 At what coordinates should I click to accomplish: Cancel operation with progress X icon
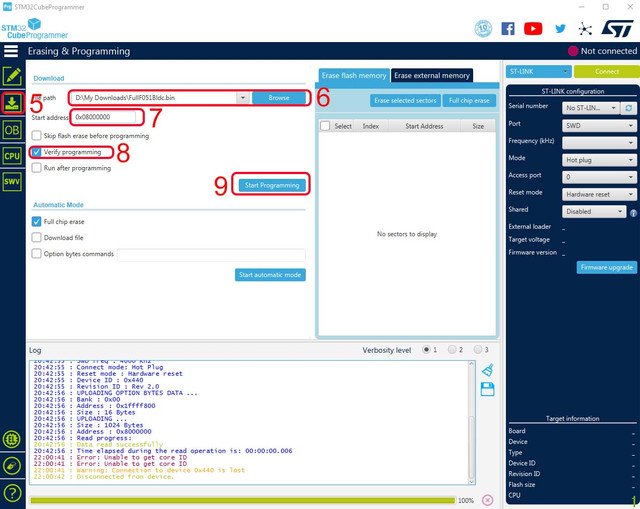point(487,500)
